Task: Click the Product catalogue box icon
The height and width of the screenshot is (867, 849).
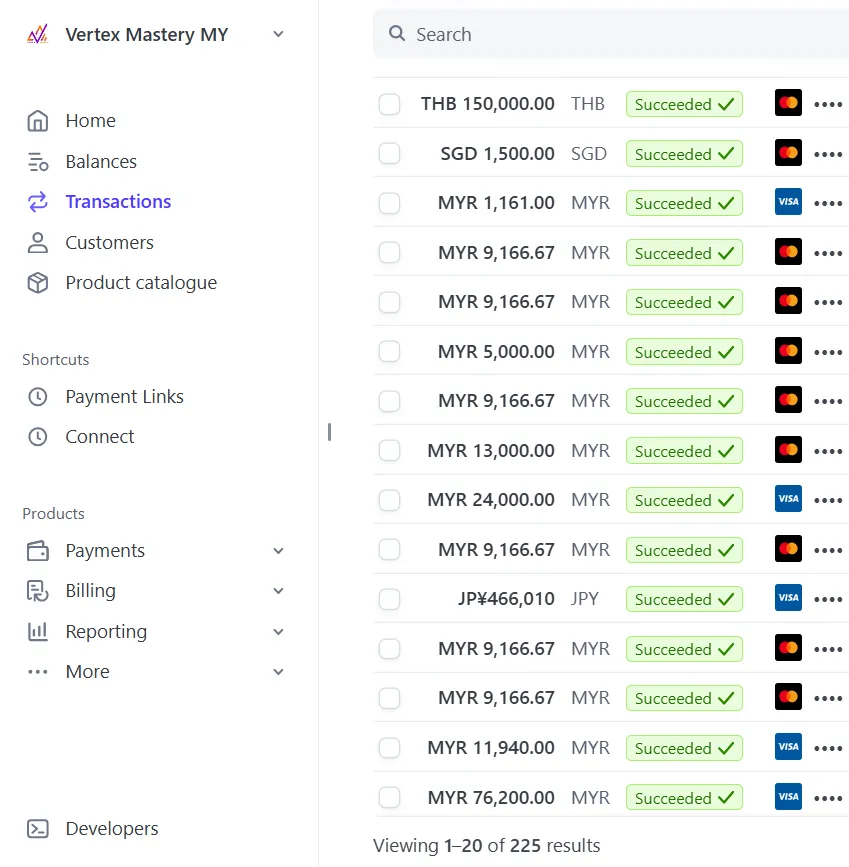Action: (x=38, y=283)
